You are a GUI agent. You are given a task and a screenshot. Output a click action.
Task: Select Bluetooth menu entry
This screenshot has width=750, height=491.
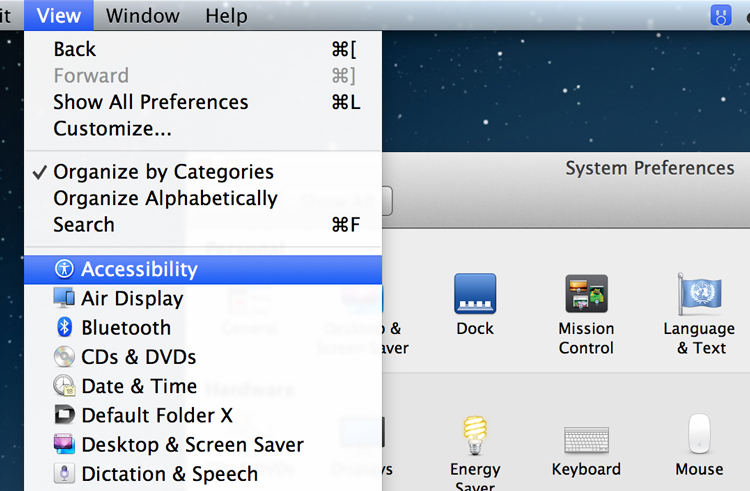[203, 327]
